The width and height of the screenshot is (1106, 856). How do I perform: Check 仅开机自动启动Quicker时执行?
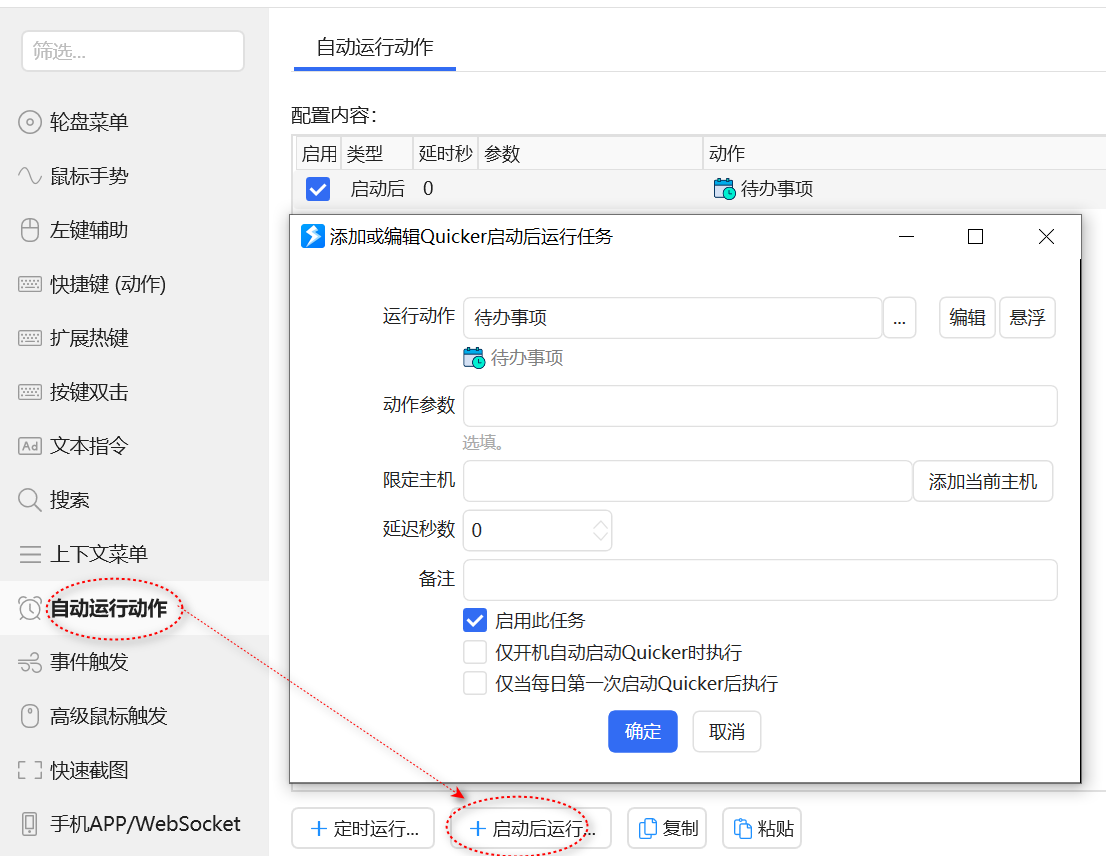tap(475, 652)
